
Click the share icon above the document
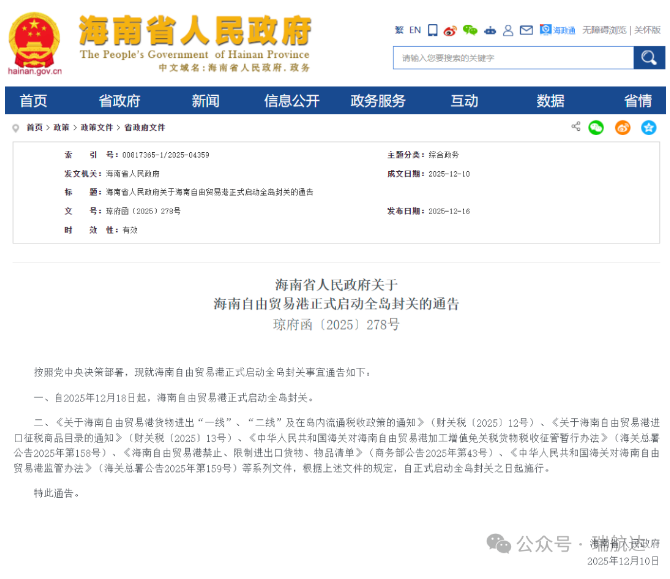576,127
